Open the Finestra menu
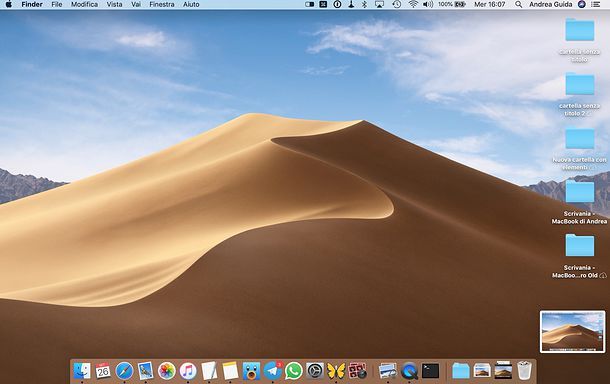Image resolution: width=610 pixels, height=384 pixels. coord(162,4)
